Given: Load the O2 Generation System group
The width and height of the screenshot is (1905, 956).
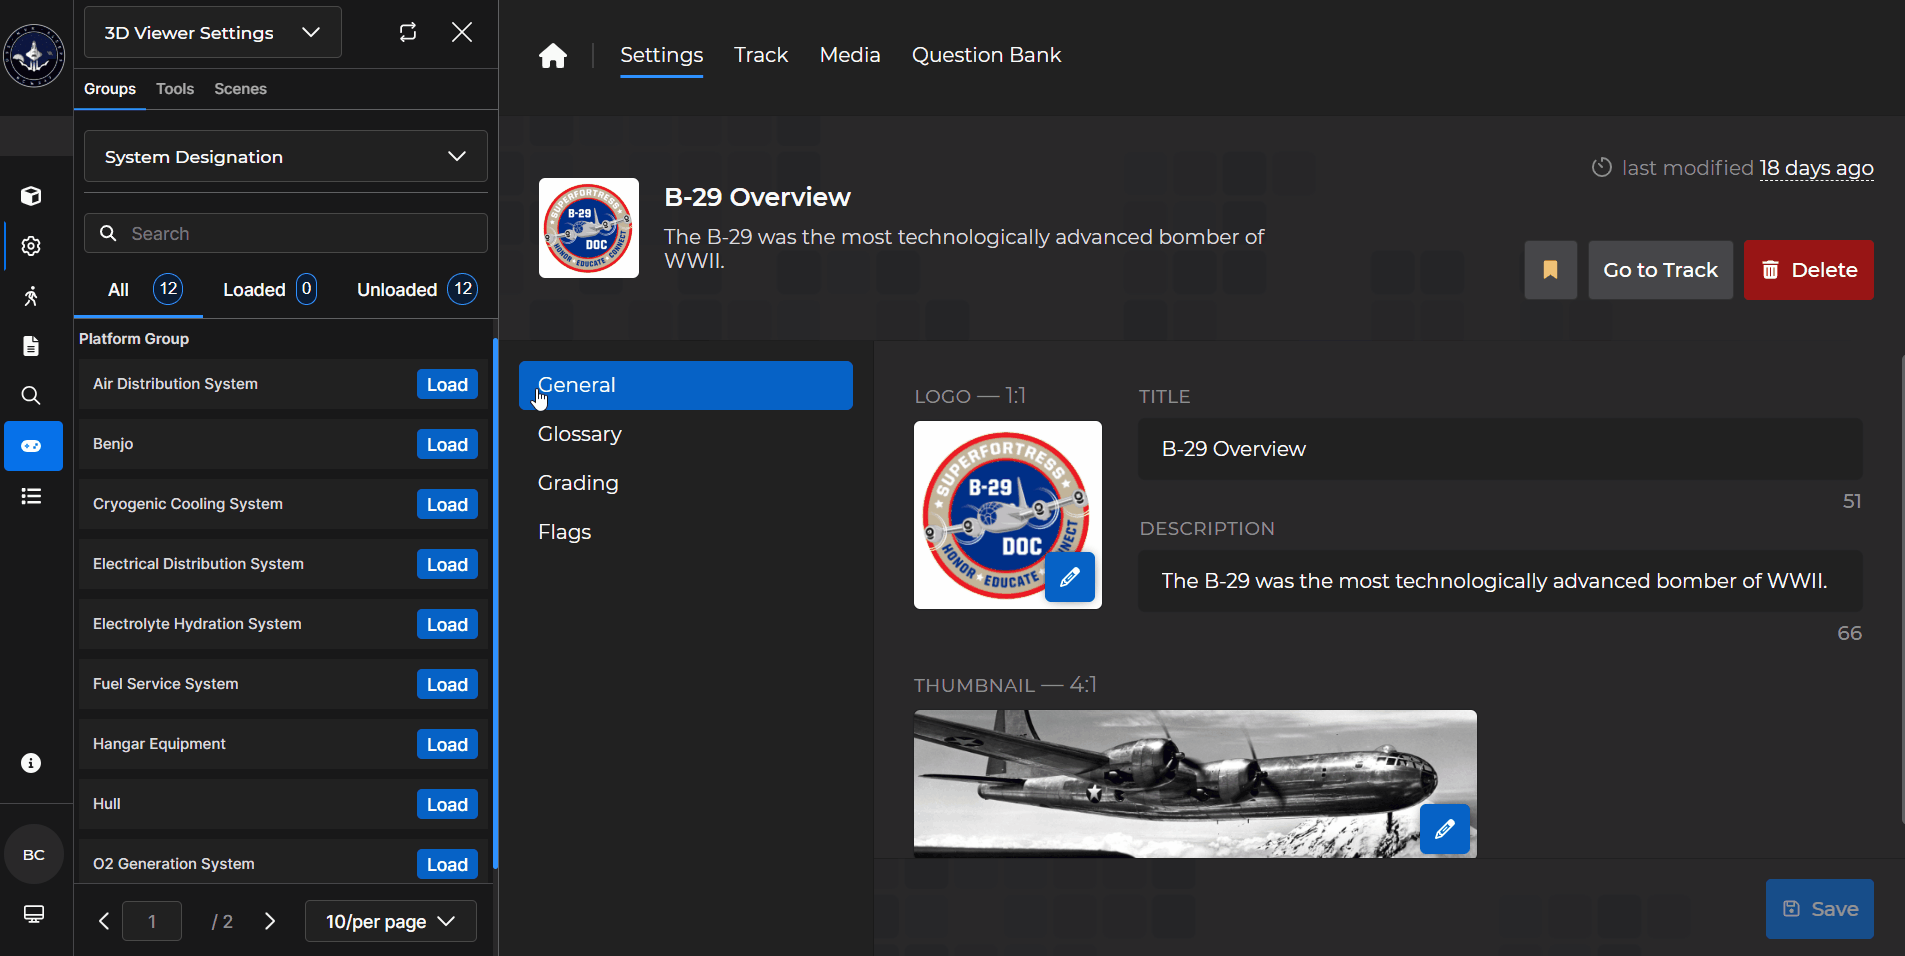Looking at the screenshot, I should [x=447, y=865].
